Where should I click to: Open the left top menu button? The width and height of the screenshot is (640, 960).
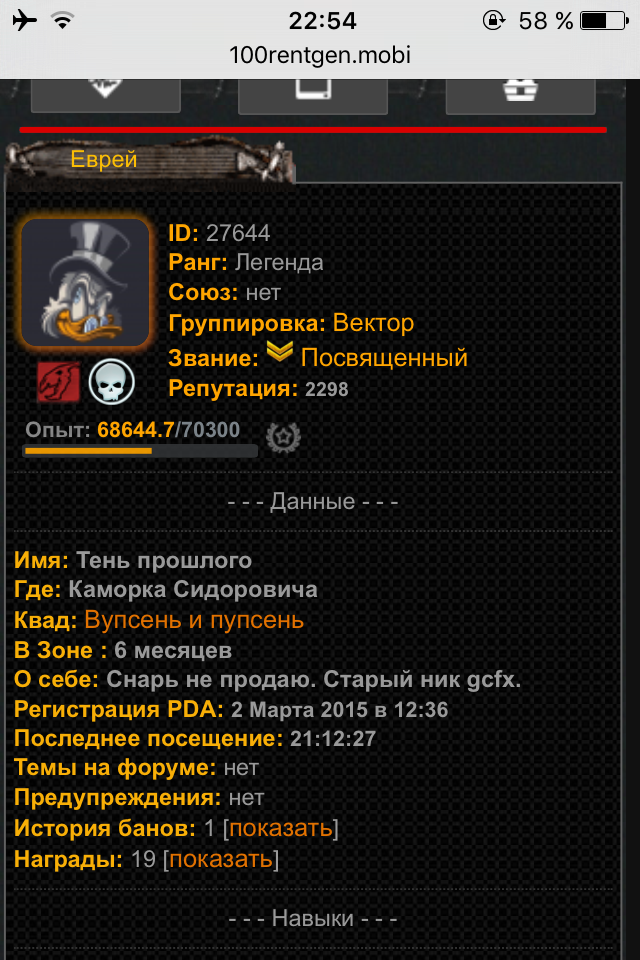click(105, 96)
